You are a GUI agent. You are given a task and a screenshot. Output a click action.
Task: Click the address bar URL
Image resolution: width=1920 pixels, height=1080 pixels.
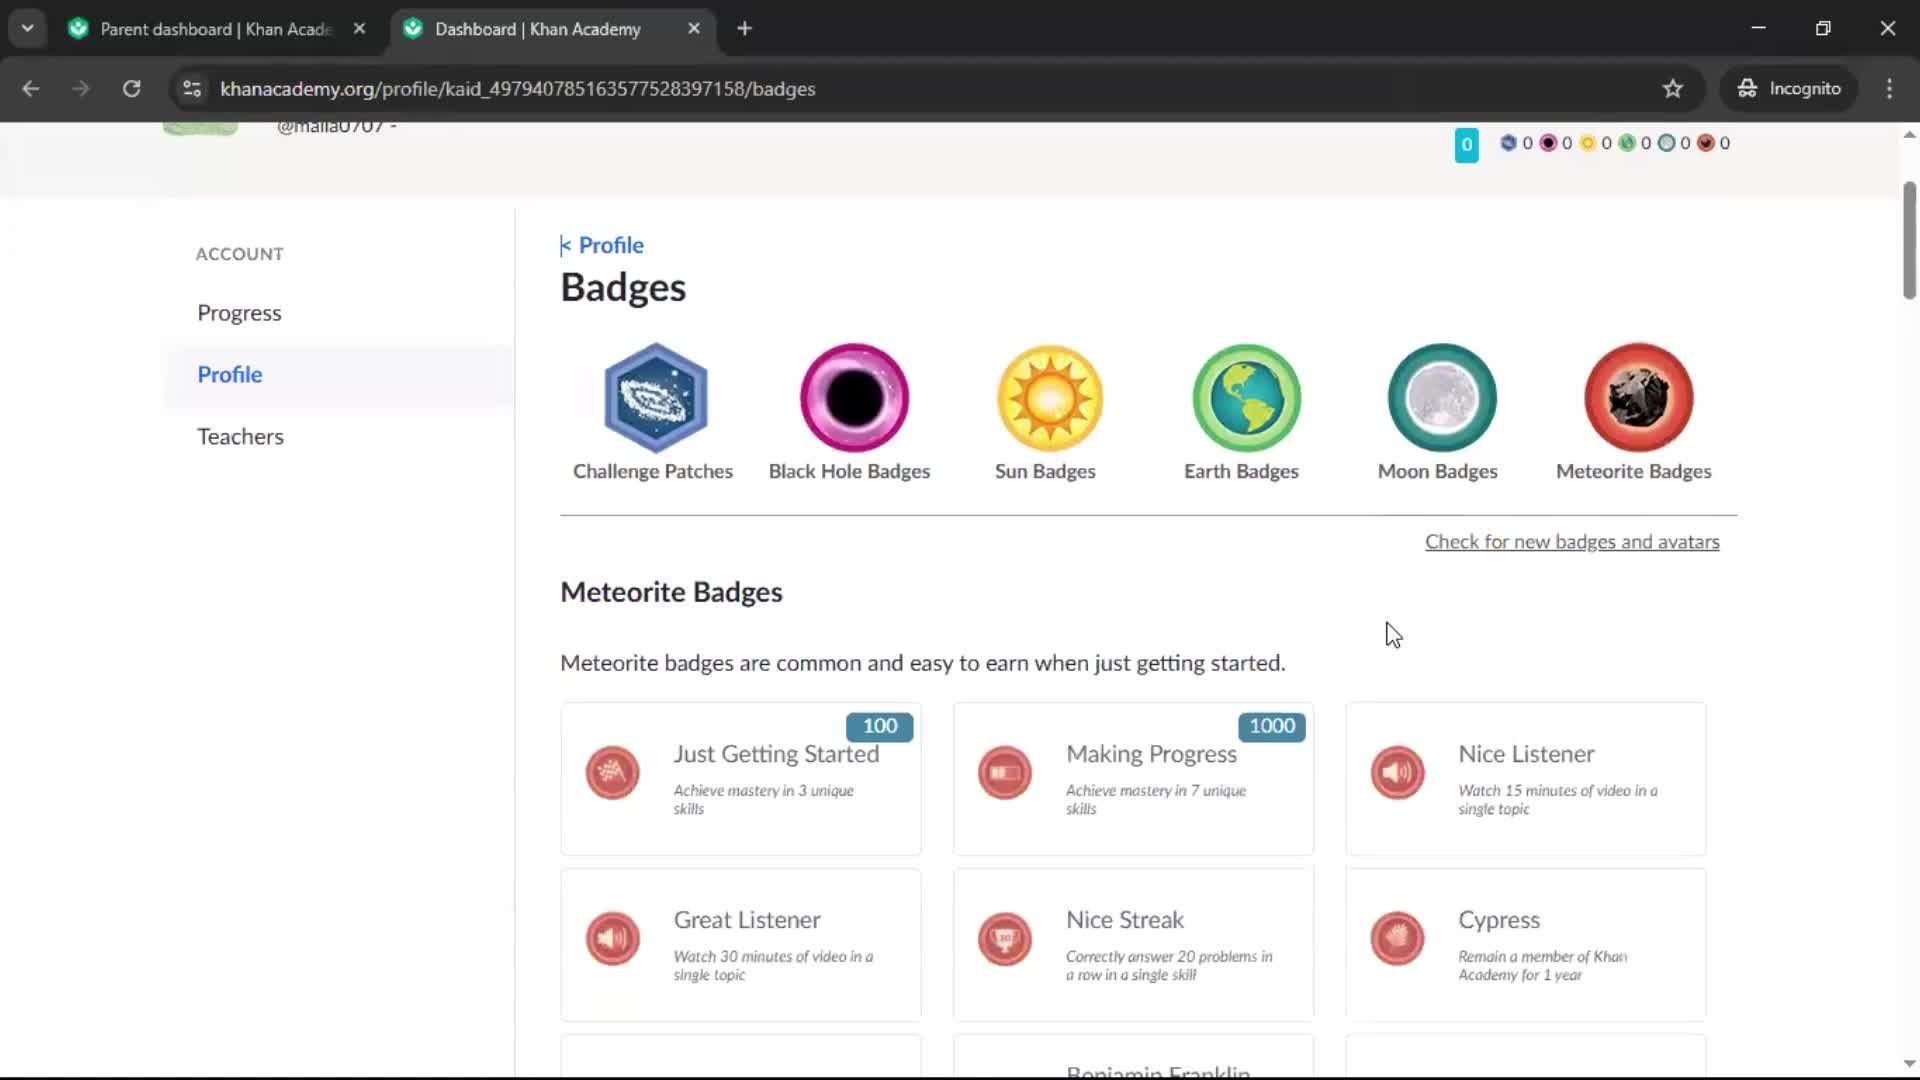click(517, 89)
